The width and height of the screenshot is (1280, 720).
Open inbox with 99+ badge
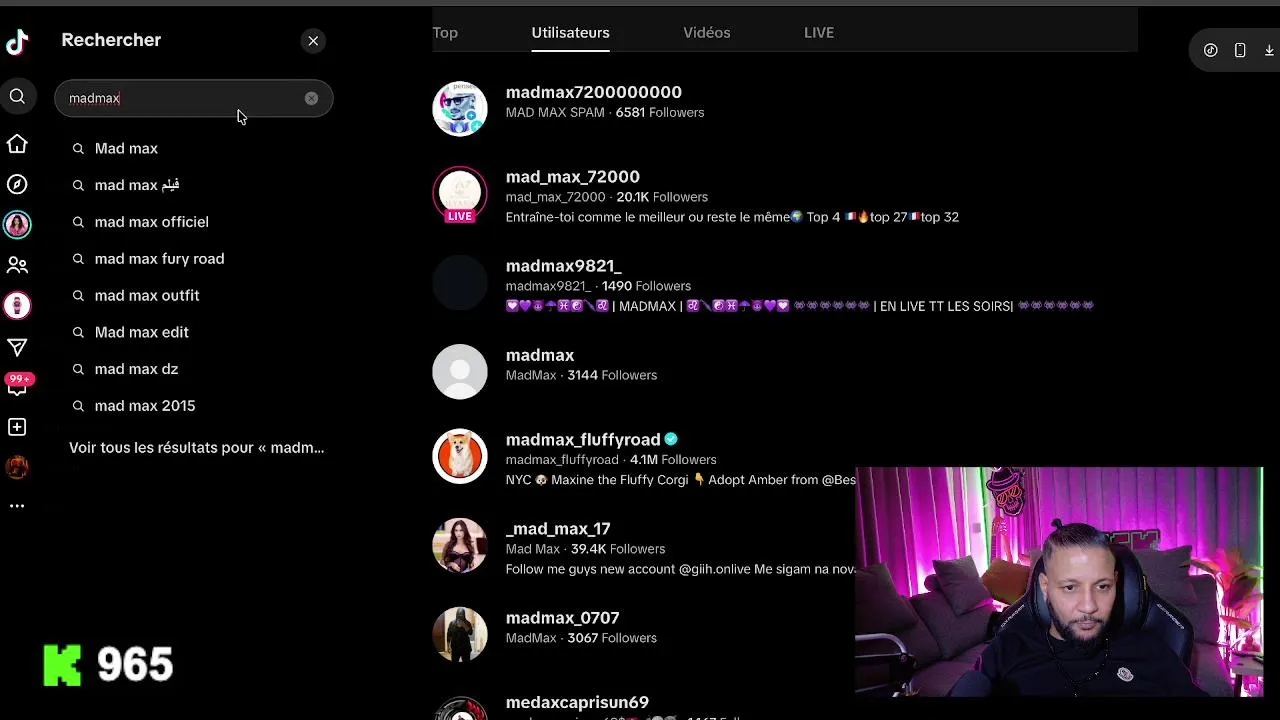click(18, 385)
